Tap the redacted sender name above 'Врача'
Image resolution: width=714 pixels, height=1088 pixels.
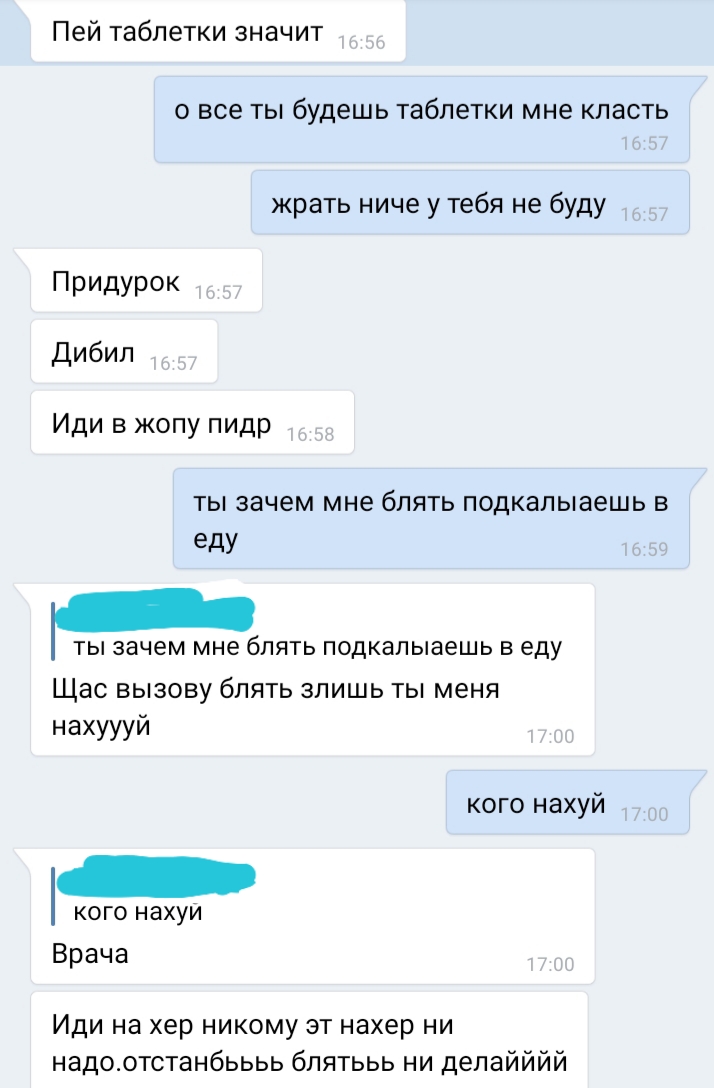[x=155, y=876]
